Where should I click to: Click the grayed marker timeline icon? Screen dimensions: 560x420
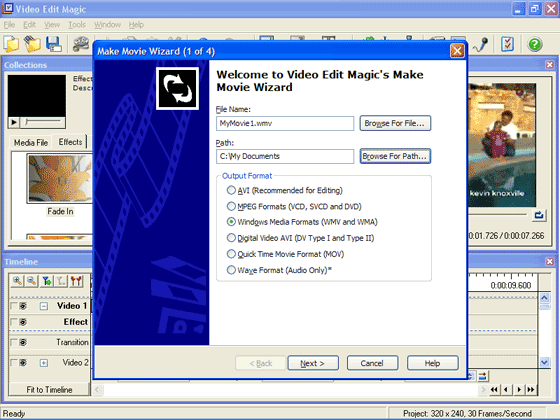click(x=61, y=281)
